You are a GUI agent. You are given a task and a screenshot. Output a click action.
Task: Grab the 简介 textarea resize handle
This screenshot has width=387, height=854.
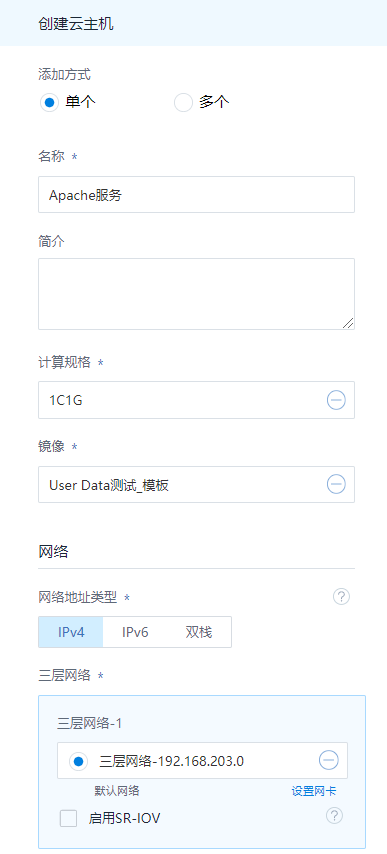[348, 324]
